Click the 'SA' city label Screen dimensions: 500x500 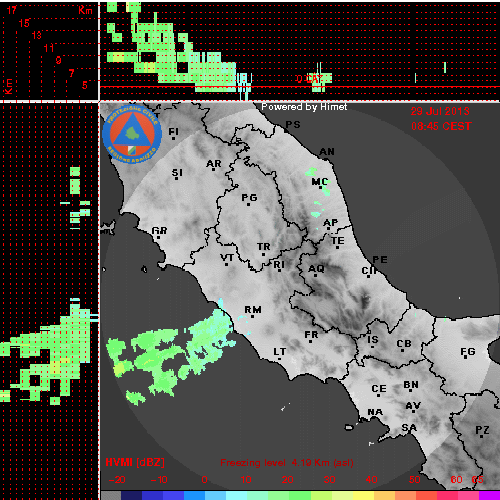(409, 427)
